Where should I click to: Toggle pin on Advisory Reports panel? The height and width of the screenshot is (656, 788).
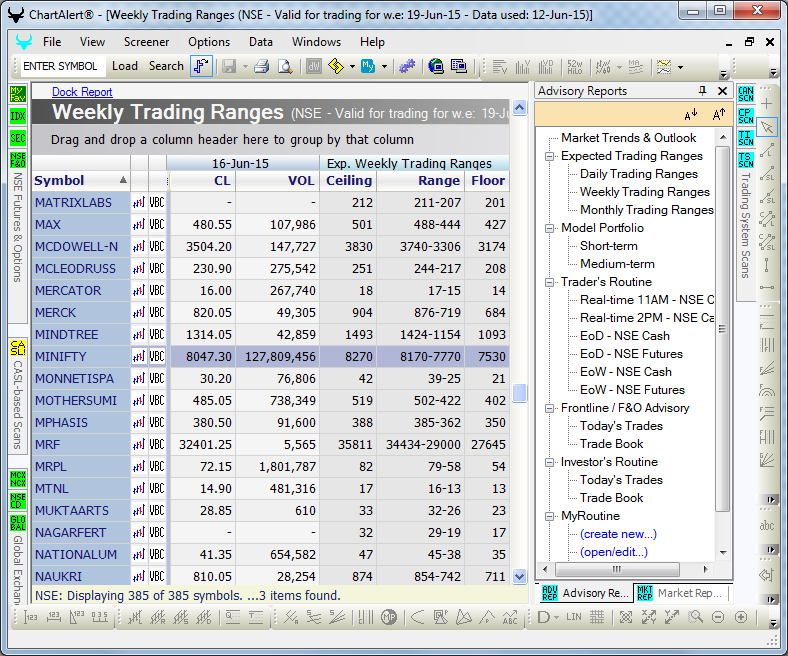pos(703,91)
